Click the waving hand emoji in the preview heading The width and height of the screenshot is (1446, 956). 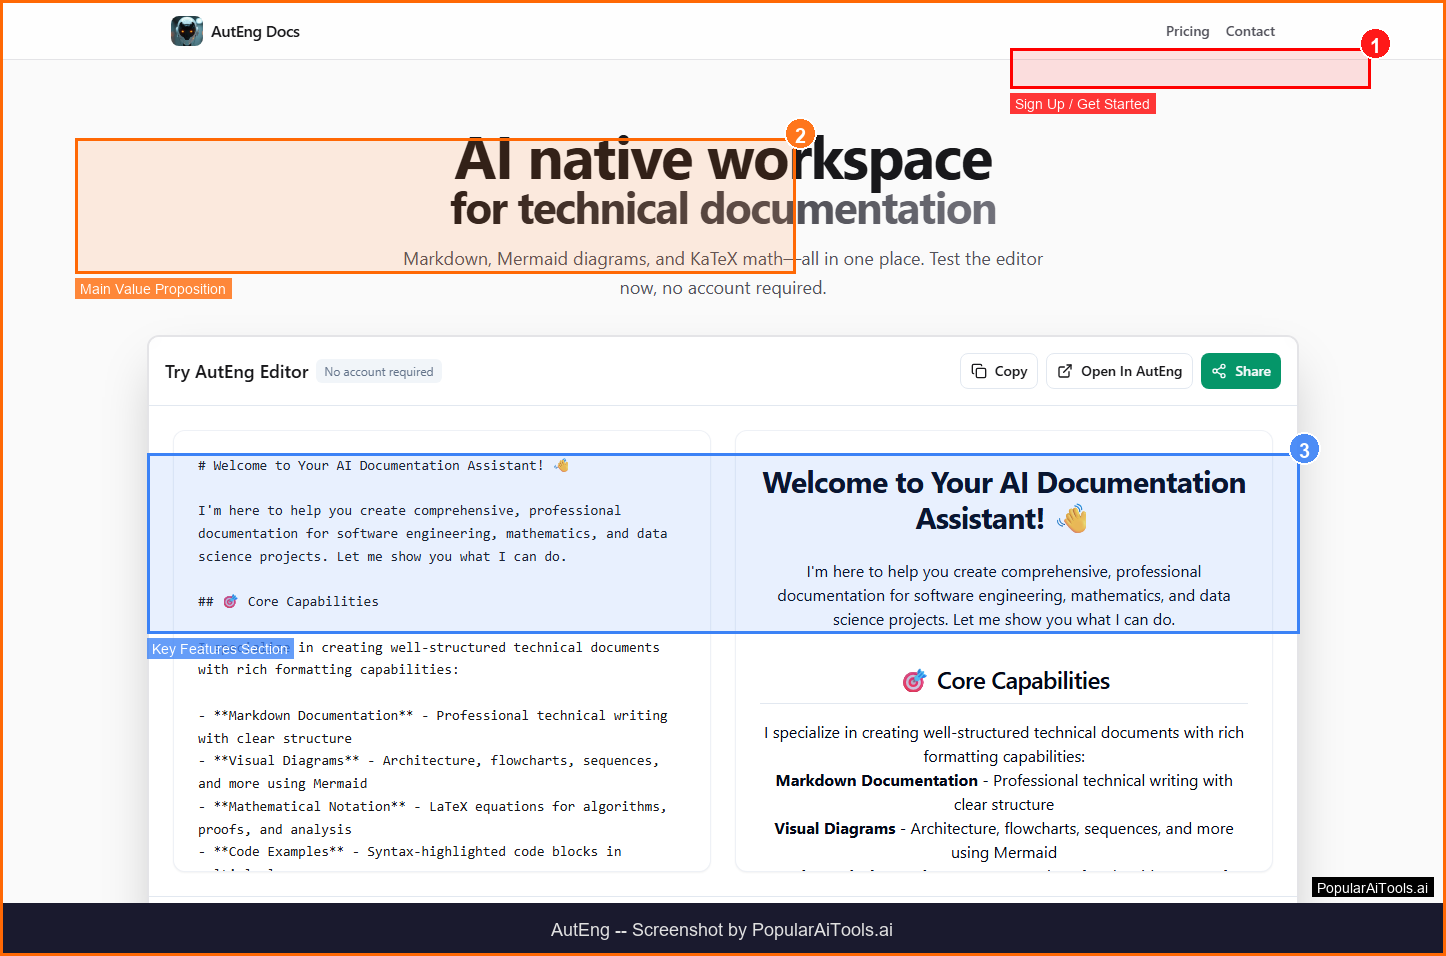[1072, 519]
